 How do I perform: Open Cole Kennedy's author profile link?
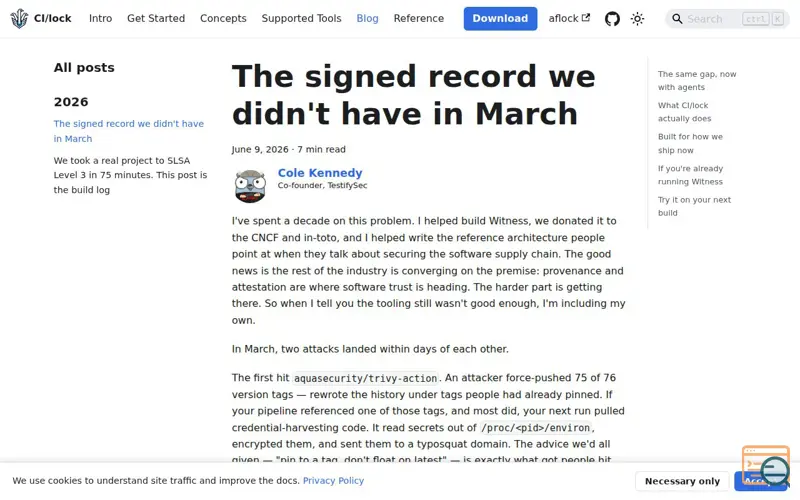[x=320, y=173]
